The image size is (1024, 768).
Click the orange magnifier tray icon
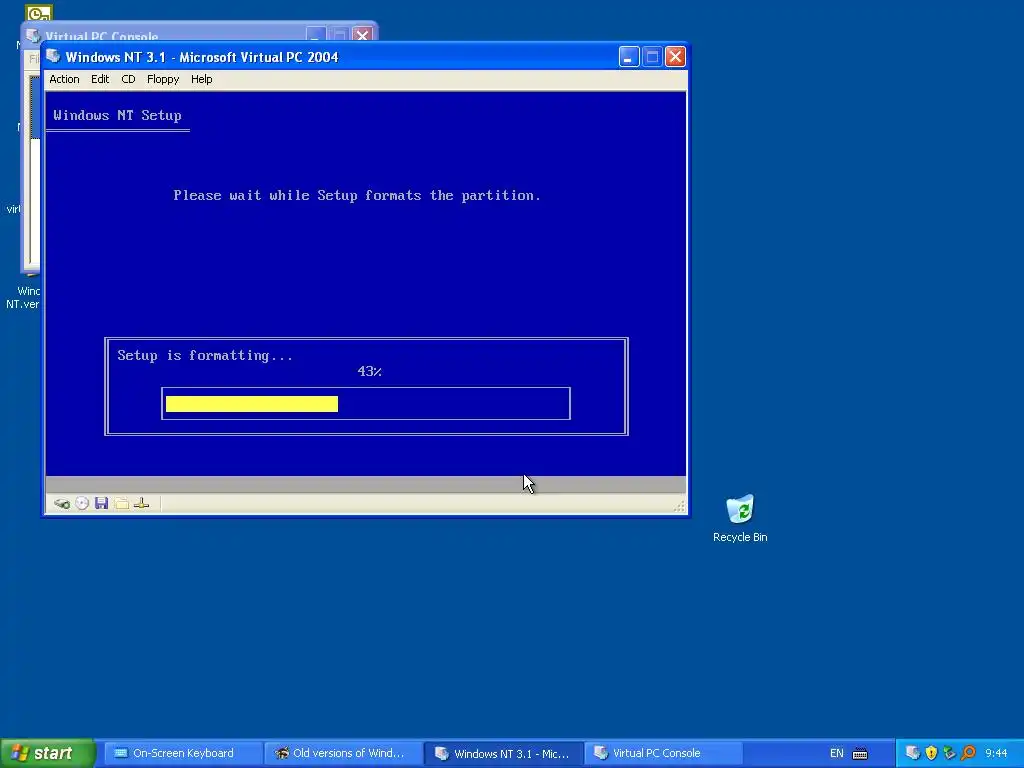[968, 753]
